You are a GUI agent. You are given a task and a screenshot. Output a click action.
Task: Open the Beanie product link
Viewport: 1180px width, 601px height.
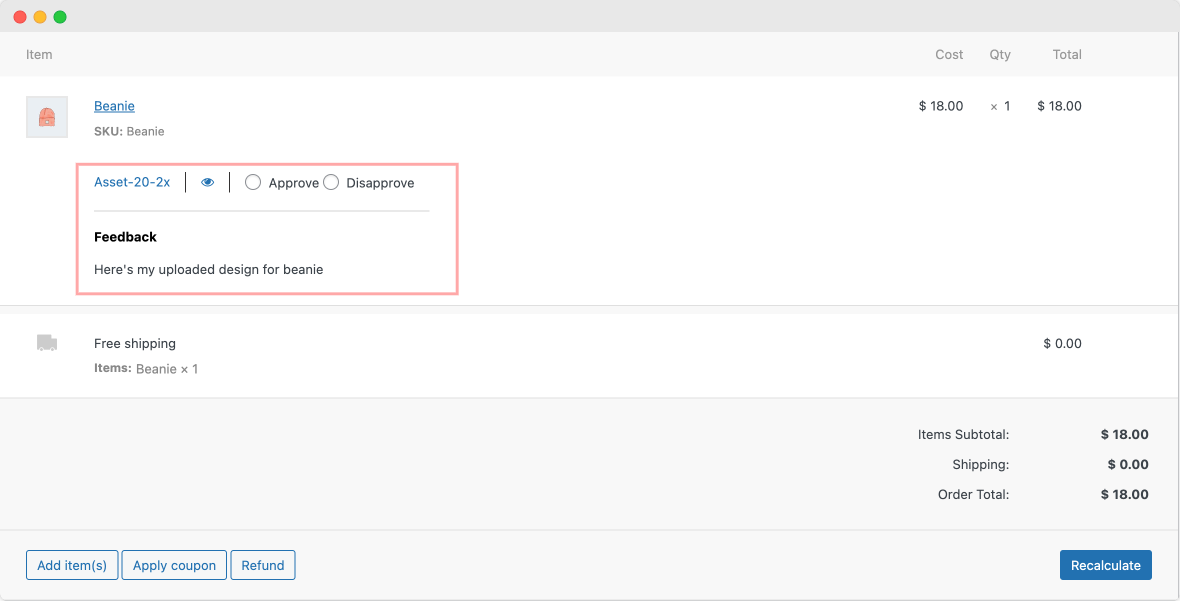click(114, 106)
